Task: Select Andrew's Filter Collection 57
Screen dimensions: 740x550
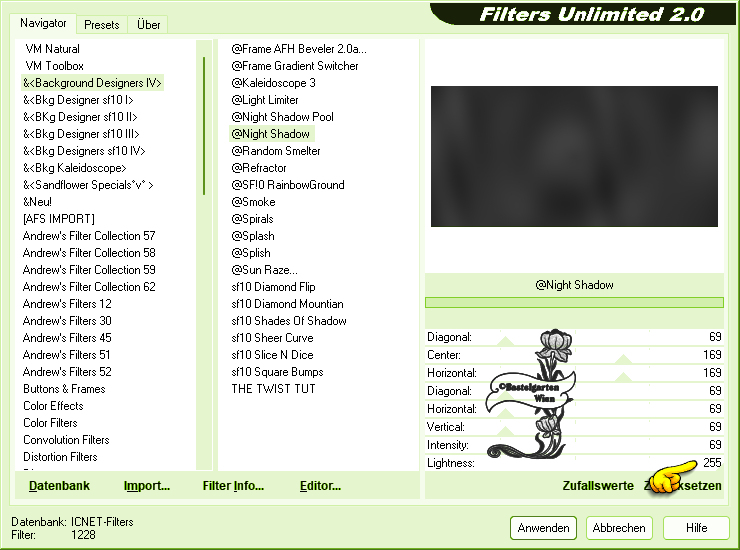Action: click(89, 236)
